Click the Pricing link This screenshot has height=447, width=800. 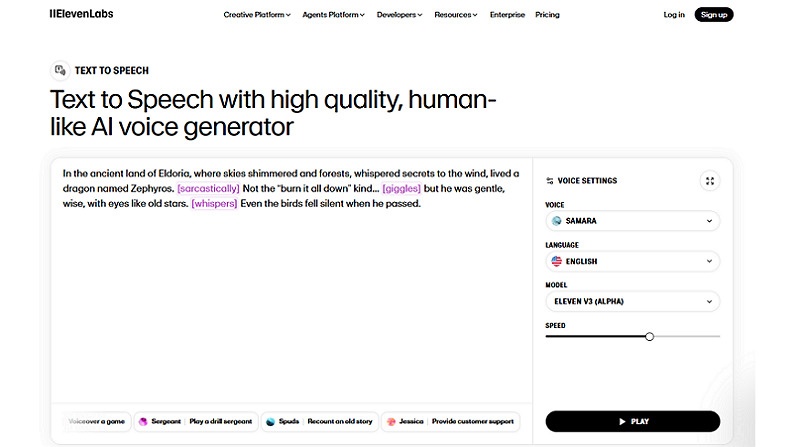[547, 15]
